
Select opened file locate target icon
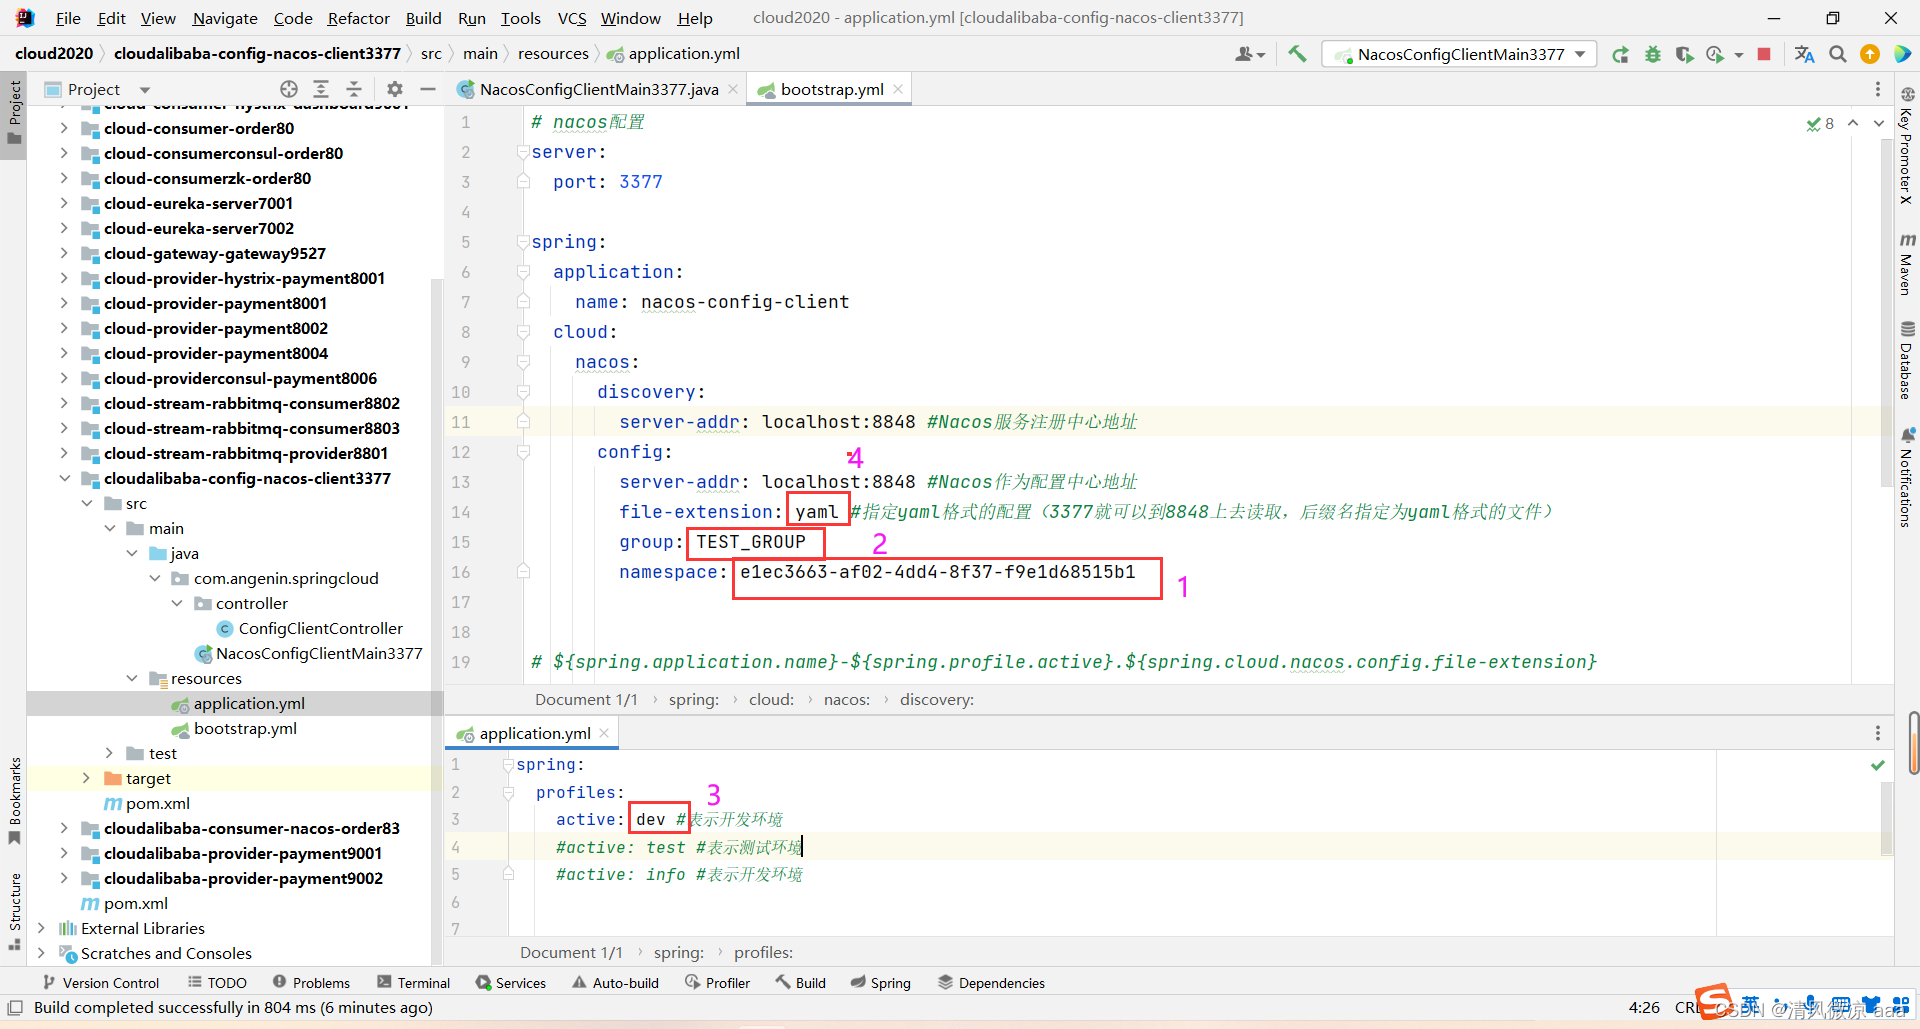pyautogui.click(x=289, y=89)
